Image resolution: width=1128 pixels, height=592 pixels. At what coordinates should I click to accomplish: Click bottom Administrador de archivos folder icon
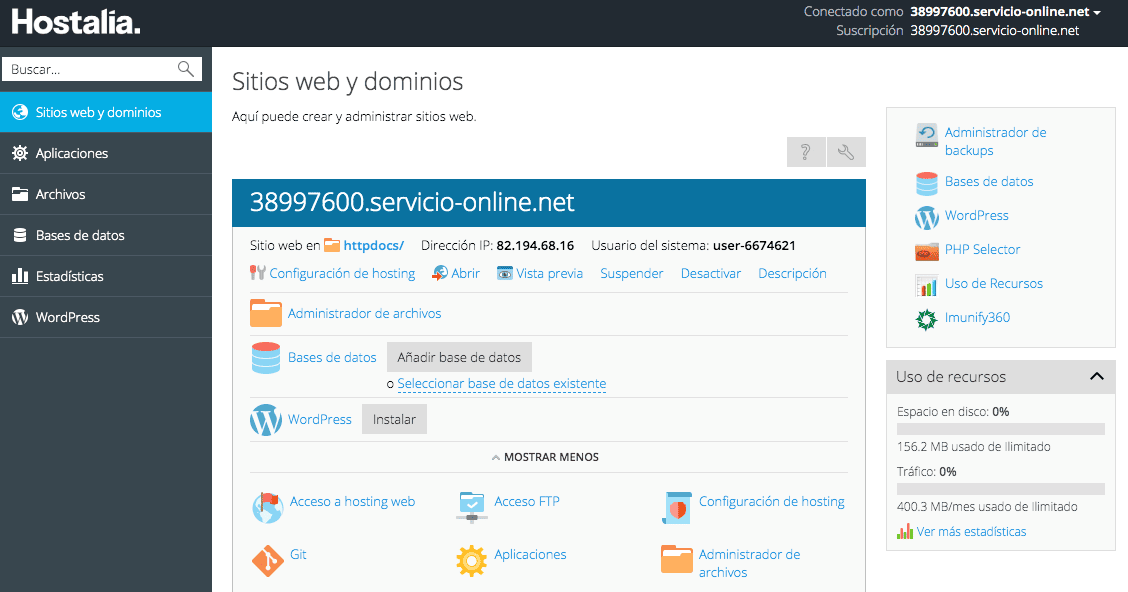[x=676, y=560]
